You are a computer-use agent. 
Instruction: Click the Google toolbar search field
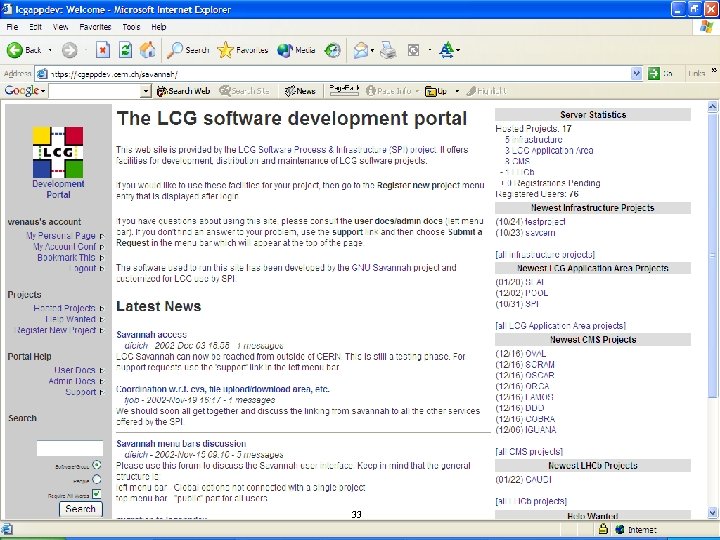pyautogui.click(x=95, y=91)
